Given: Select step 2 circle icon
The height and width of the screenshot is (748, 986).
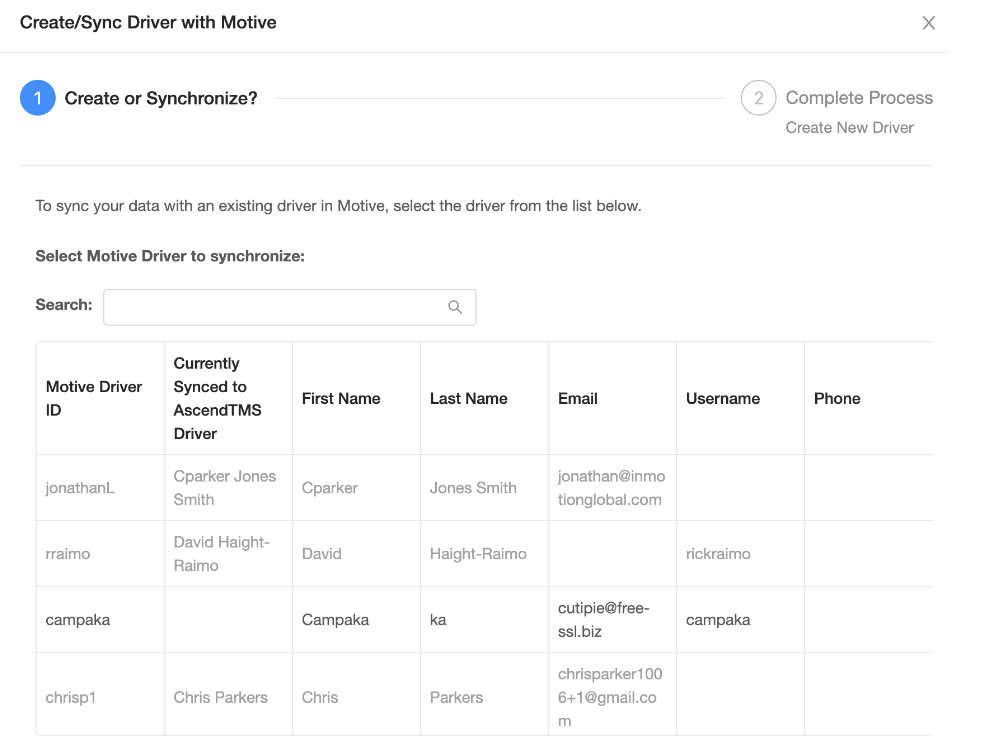Looking at the screenshot, I should tap(758, 98).
